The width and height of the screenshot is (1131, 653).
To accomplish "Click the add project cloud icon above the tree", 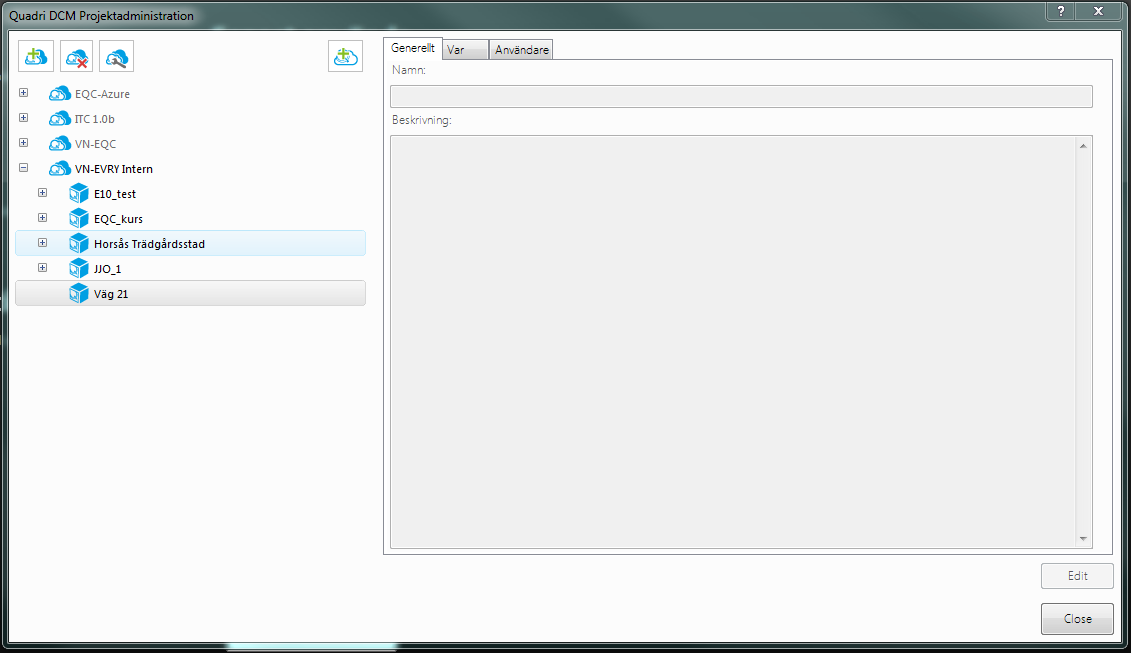I will click(x=346, y=56).
